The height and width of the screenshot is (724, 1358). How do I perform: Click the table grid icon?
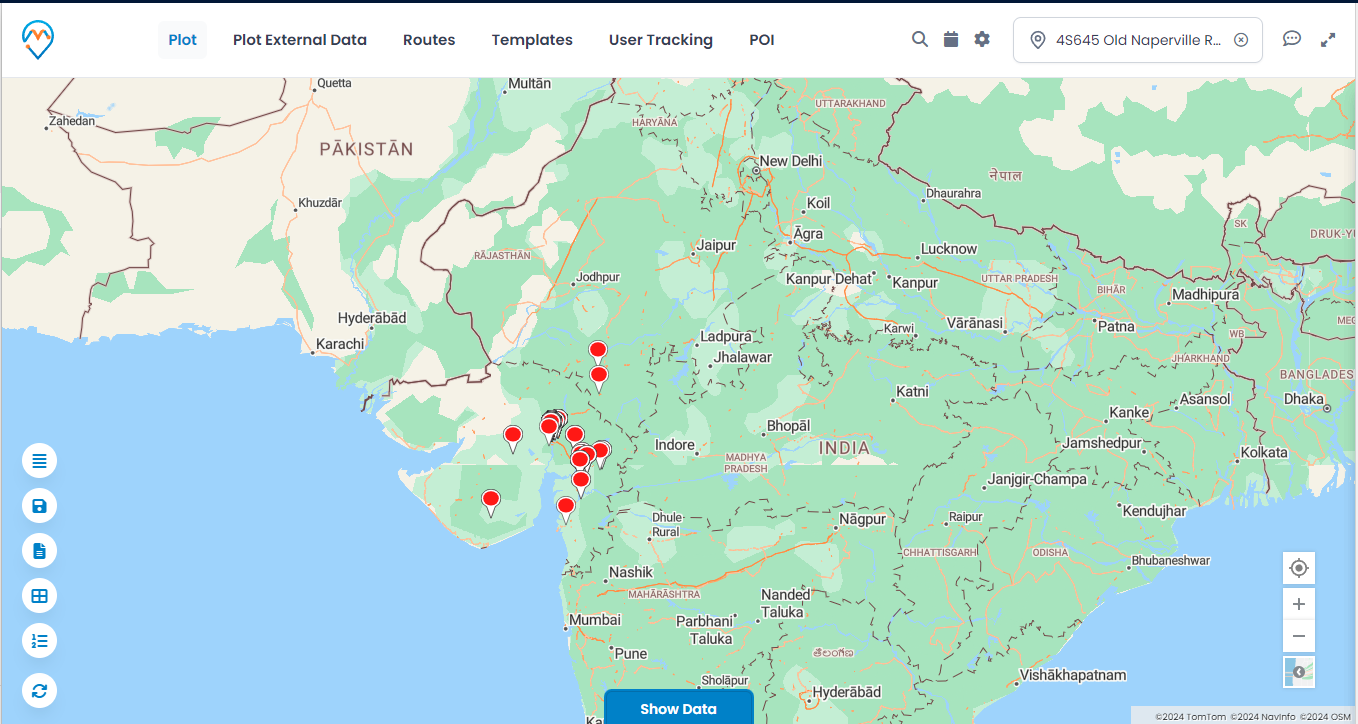tap(39, 596)
